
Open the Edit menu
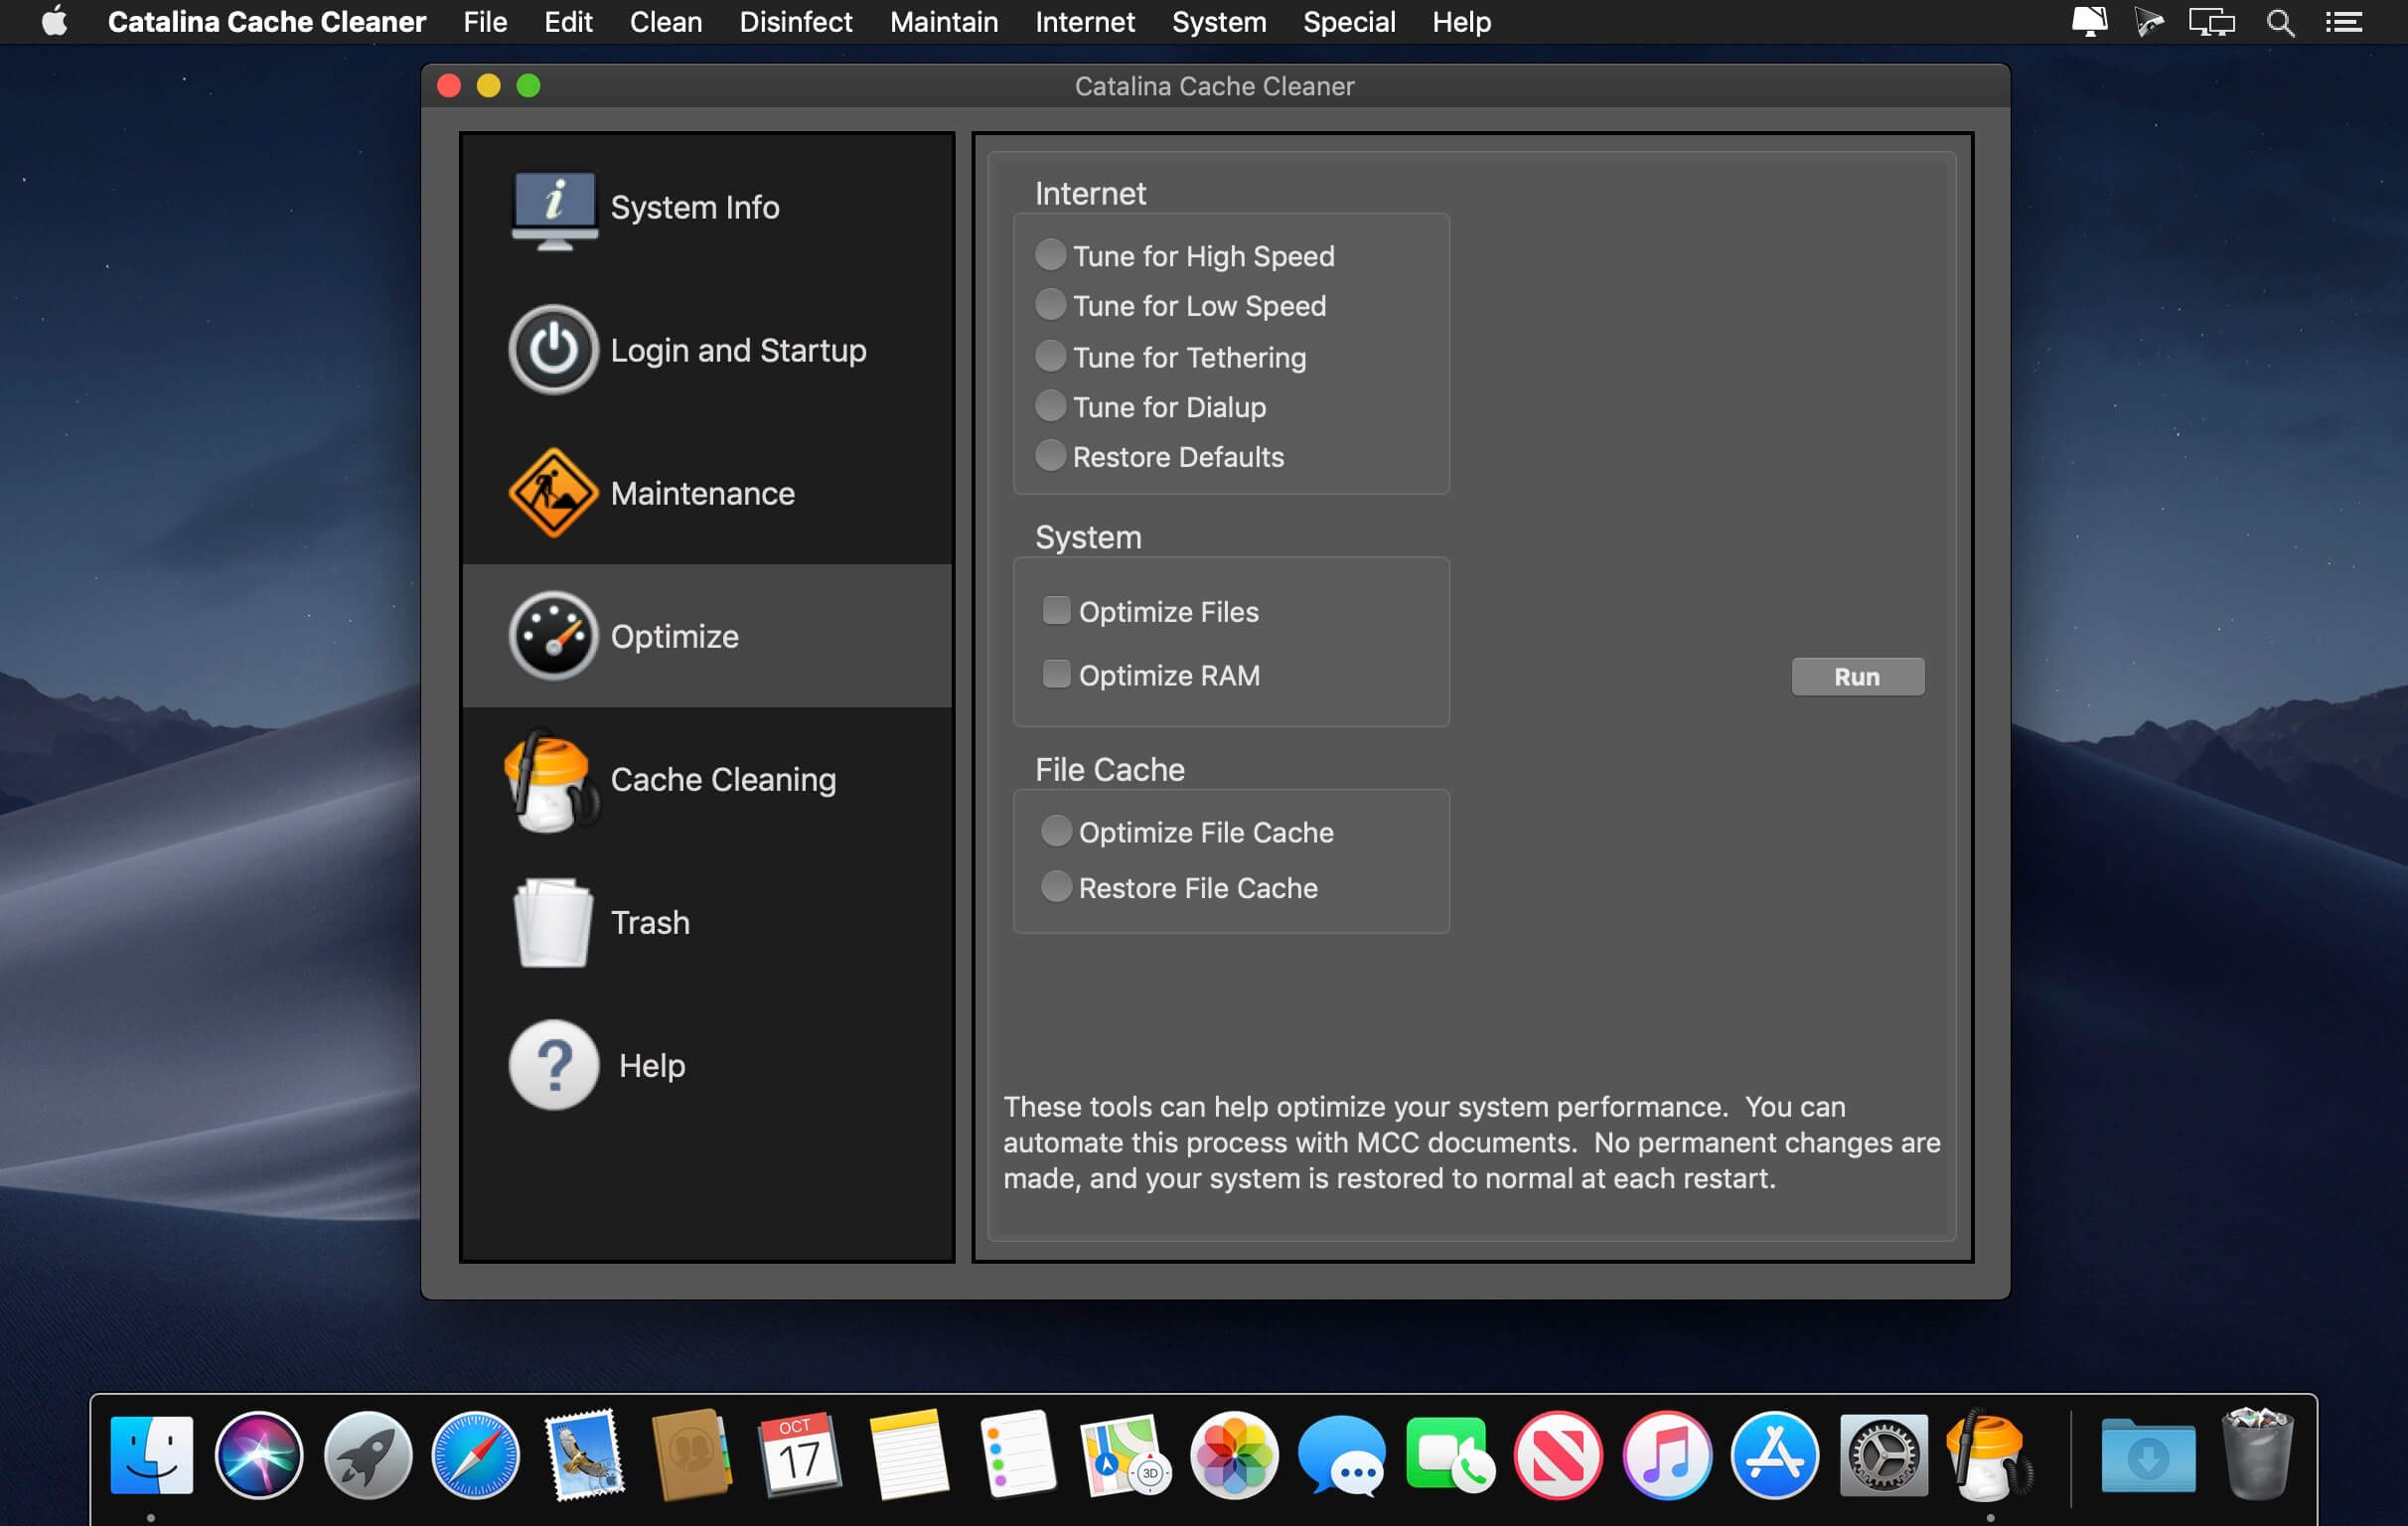tap(568, 22)
